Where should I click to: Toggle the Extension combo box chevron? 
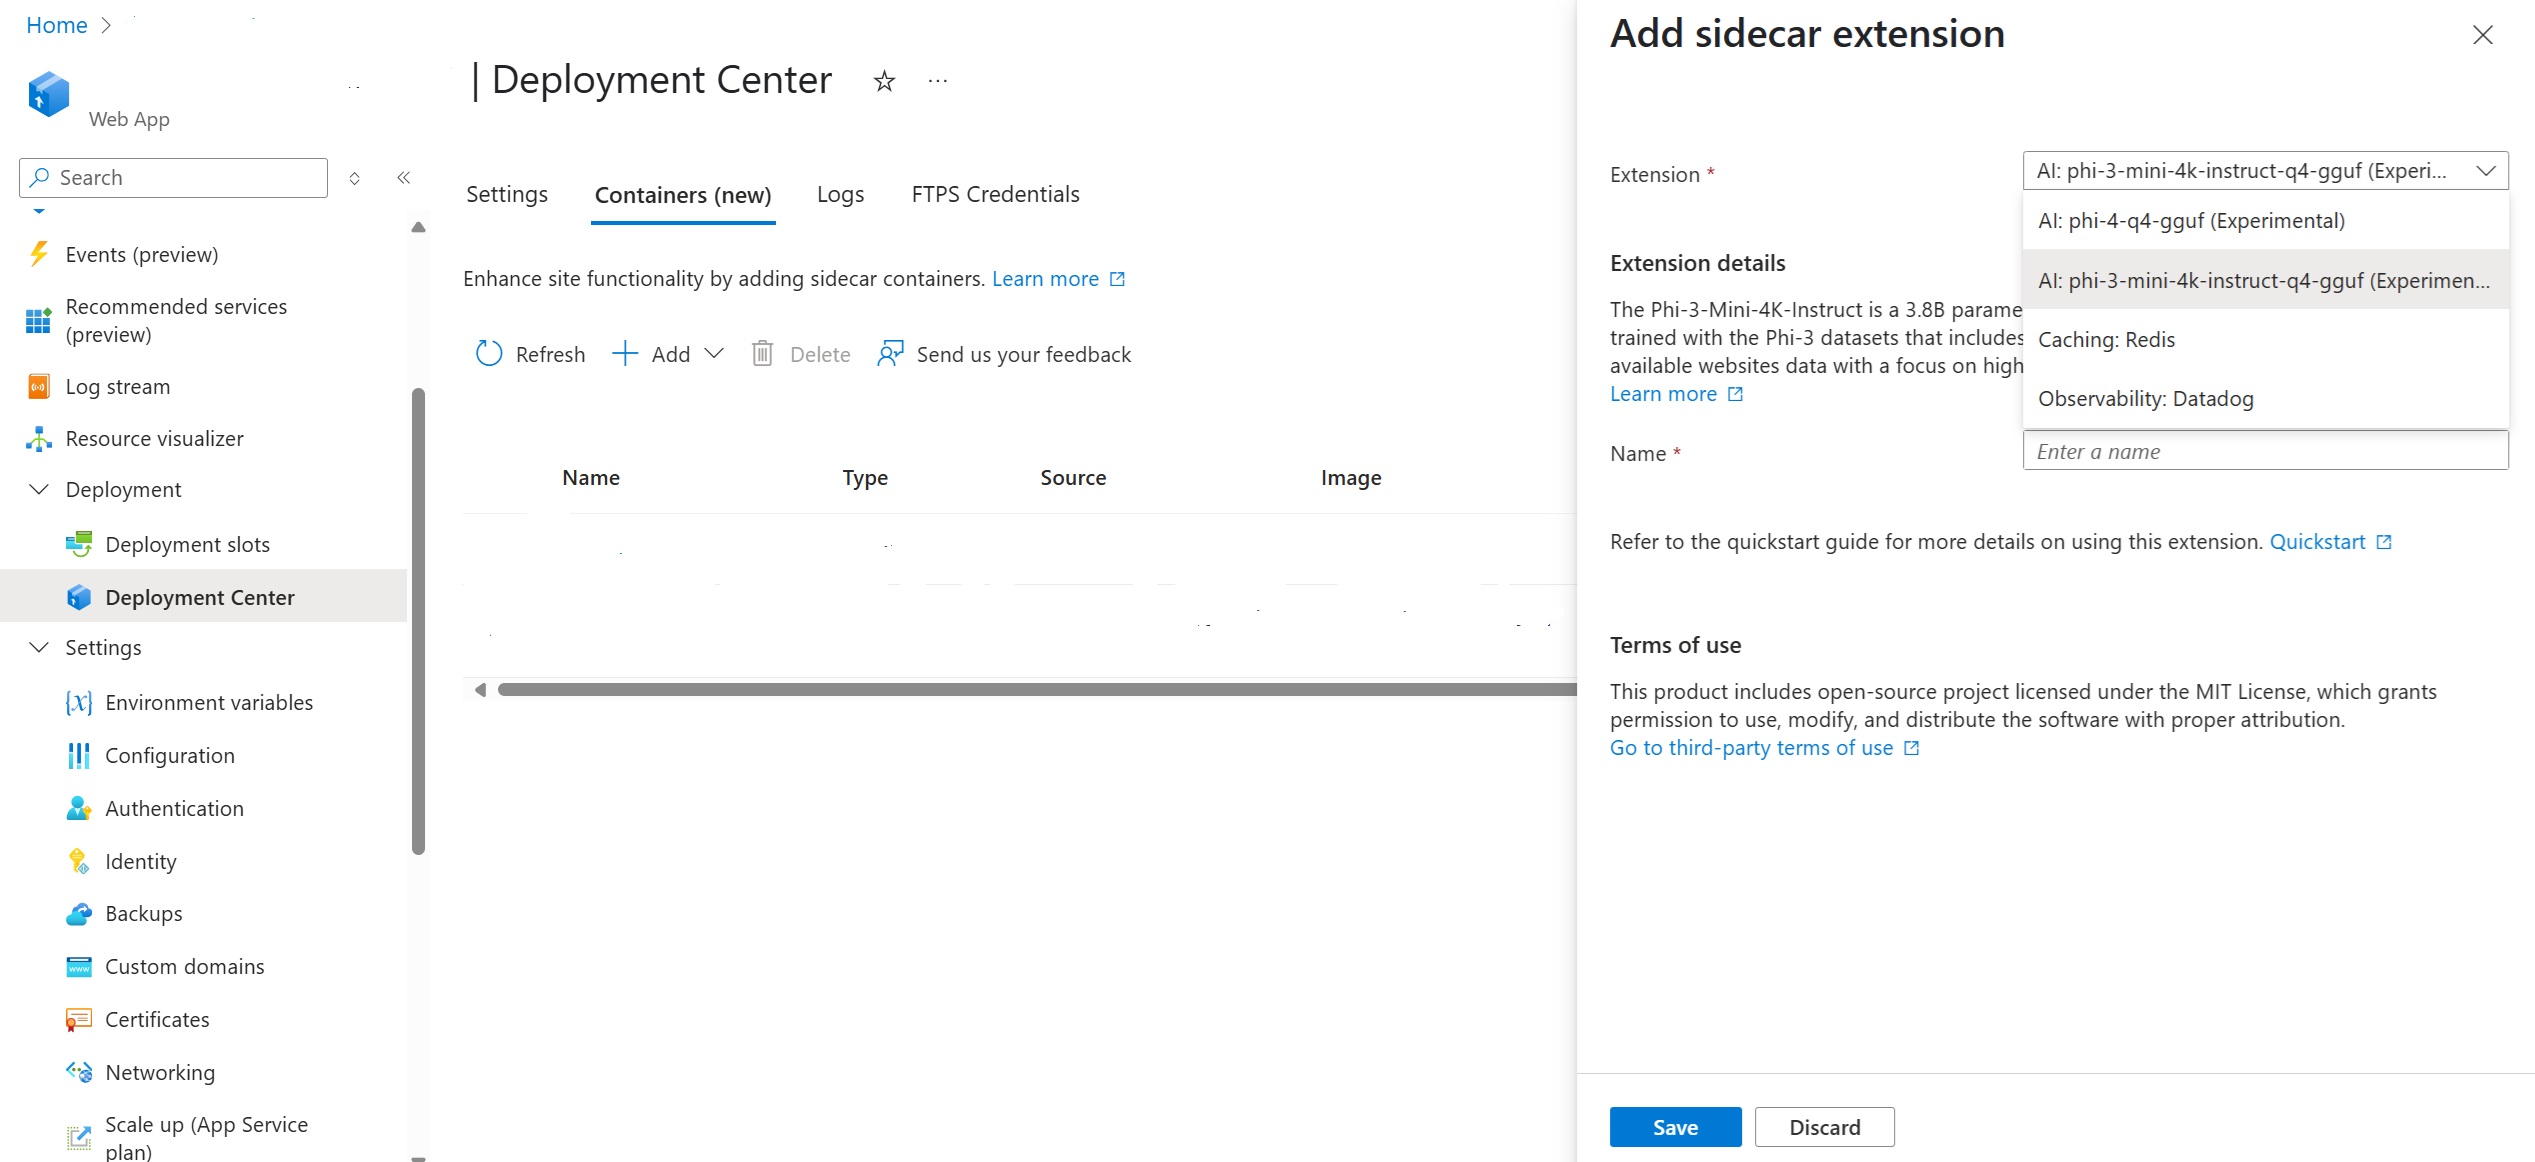click(2486, 171)
